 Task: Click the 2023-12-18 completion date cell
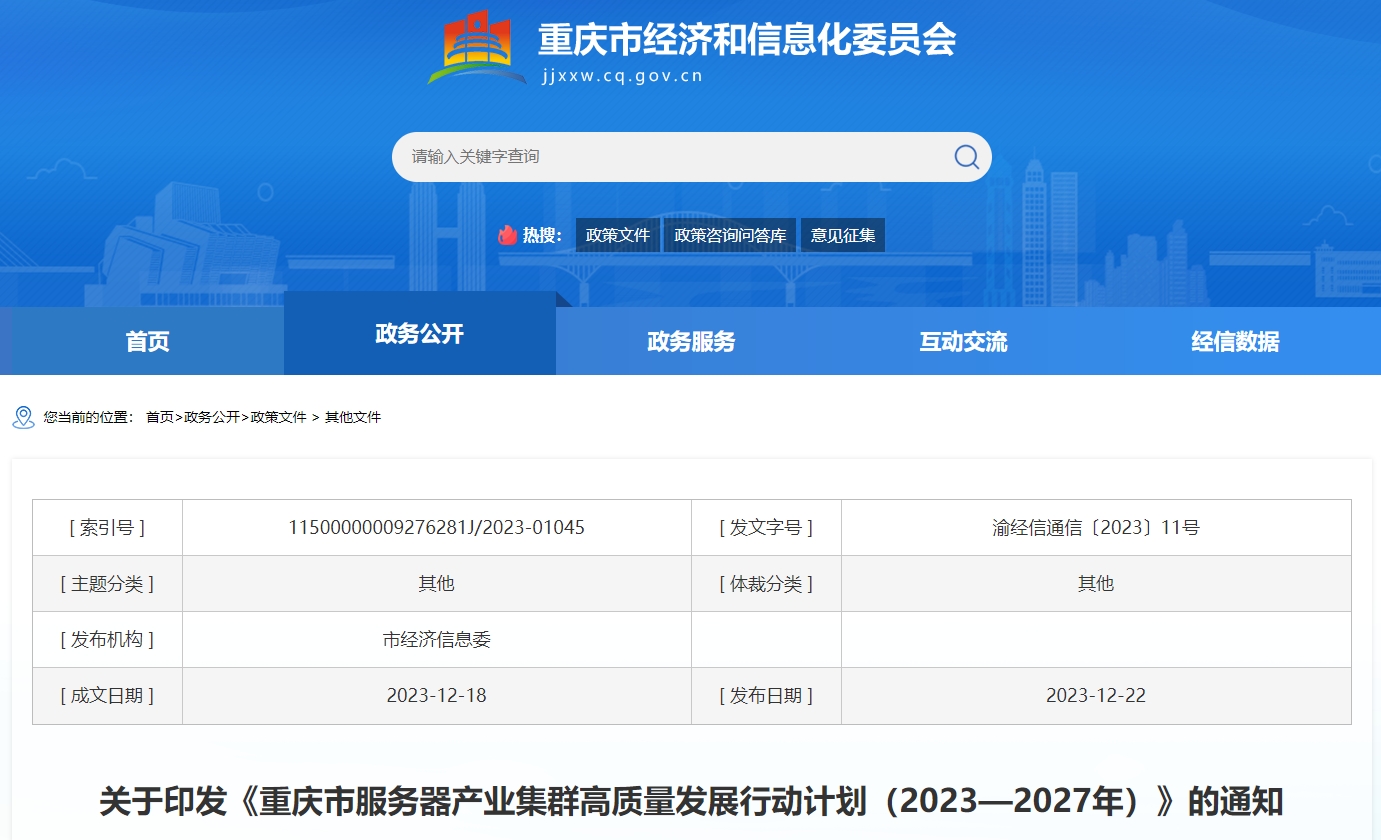pyautogui.click(x=437, y=696)
